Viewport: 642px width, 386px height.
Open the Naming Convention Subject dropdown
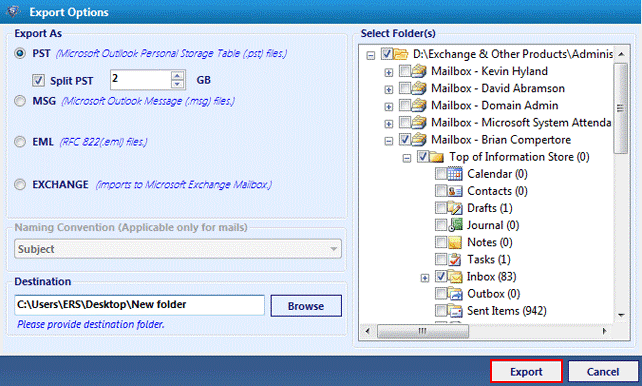pos(178,249)
